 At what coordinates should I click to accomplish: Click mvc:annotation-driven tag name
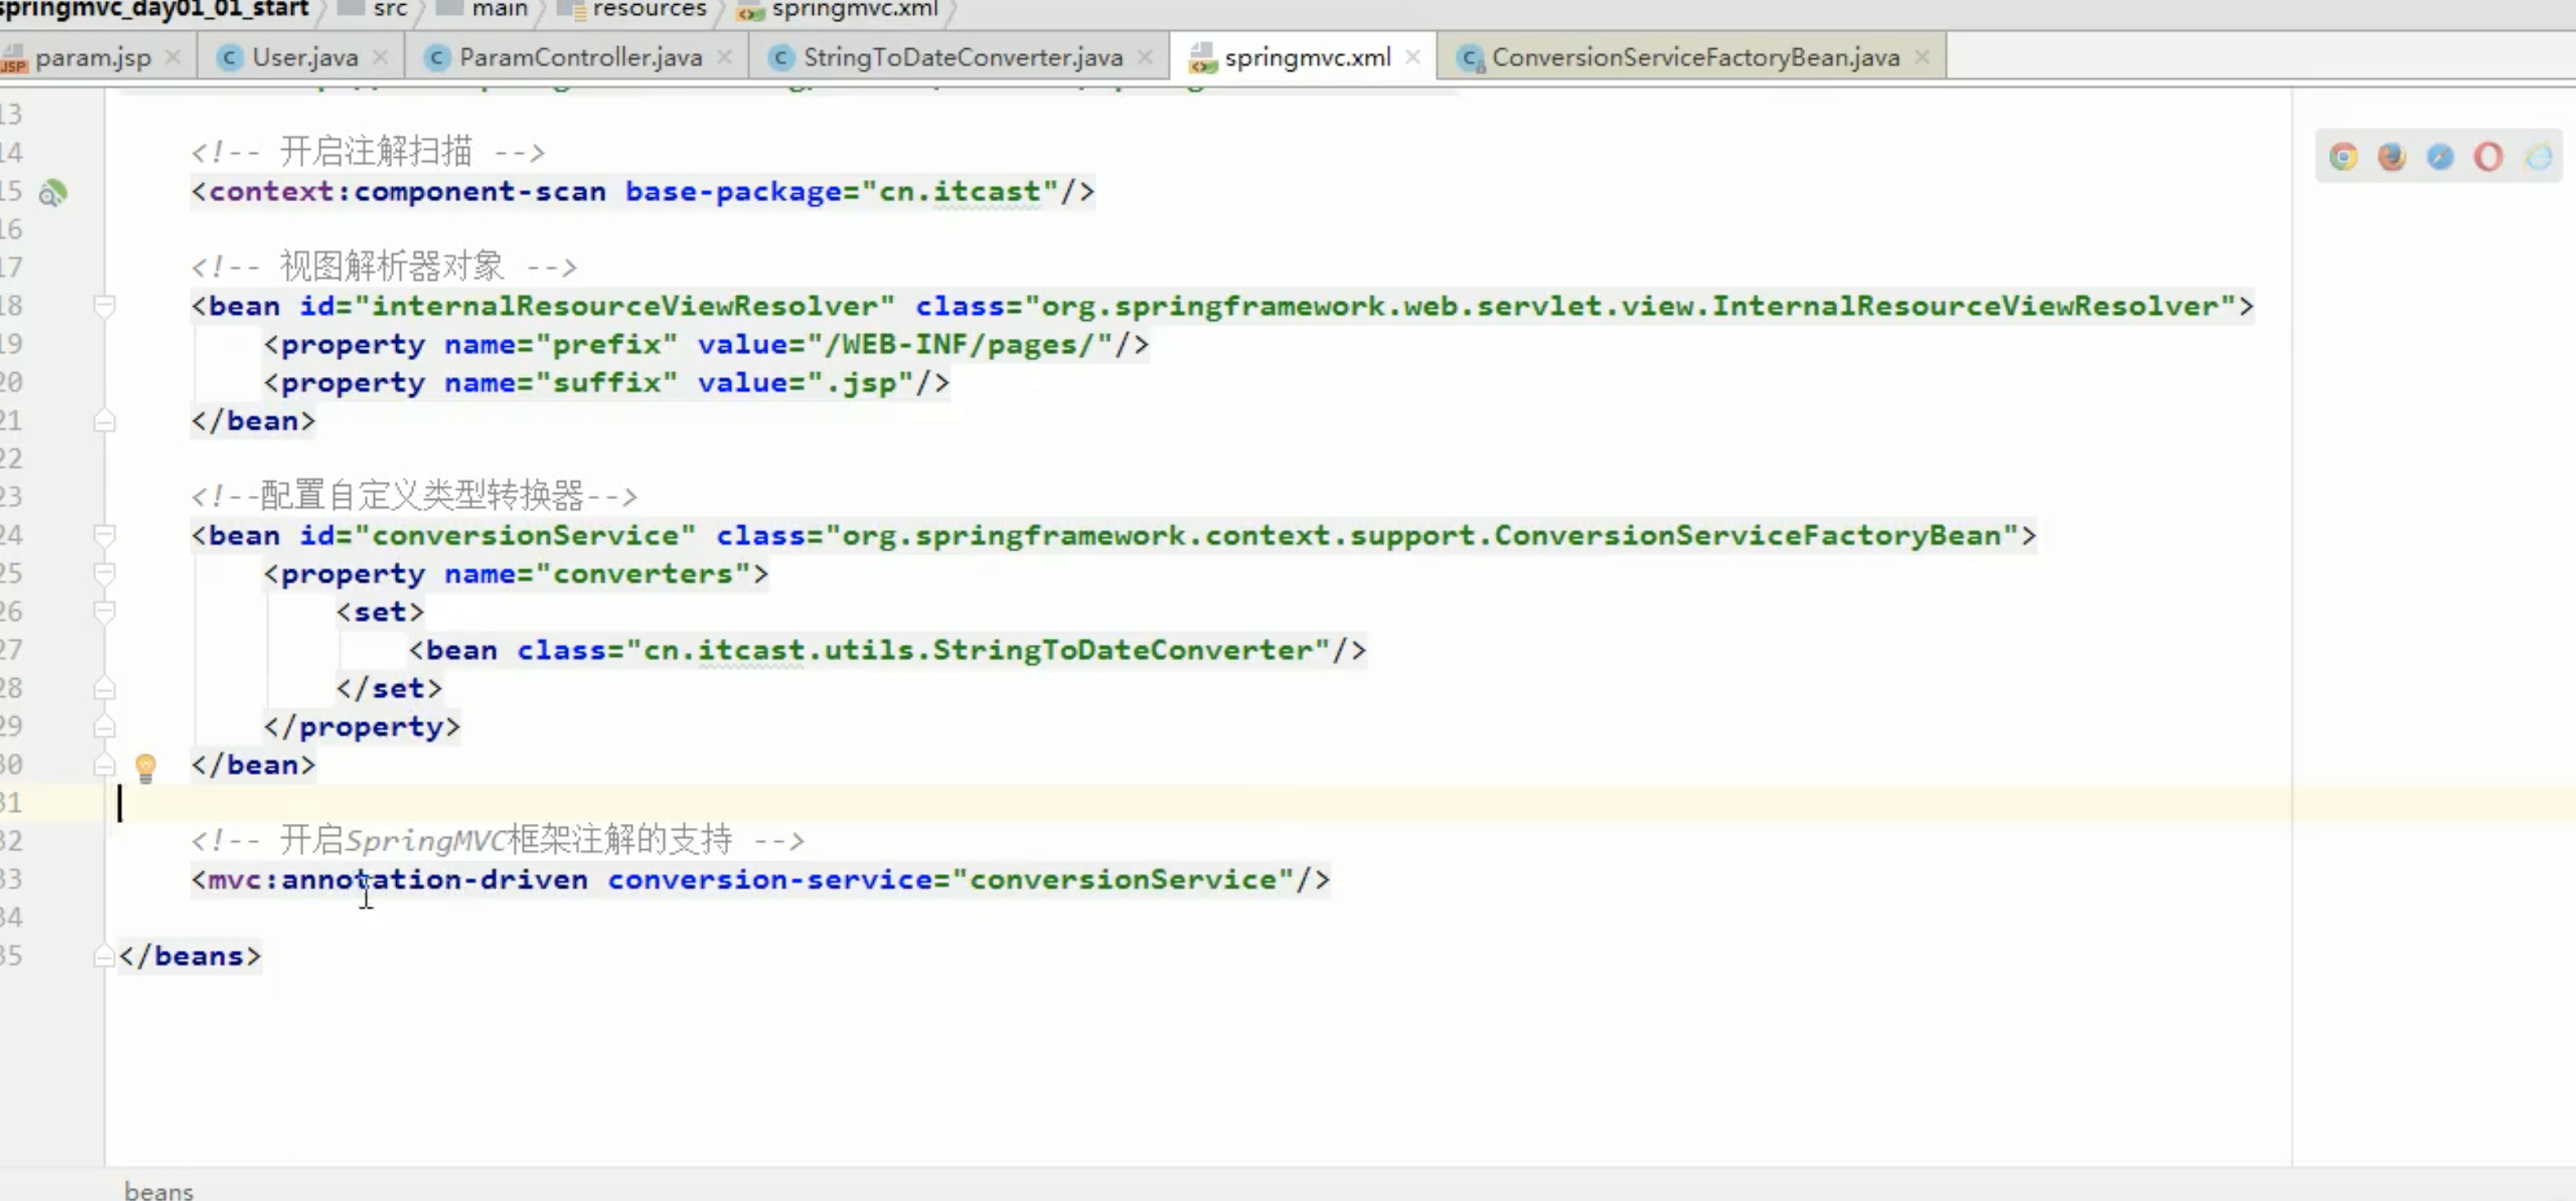(x=398, y=880)
